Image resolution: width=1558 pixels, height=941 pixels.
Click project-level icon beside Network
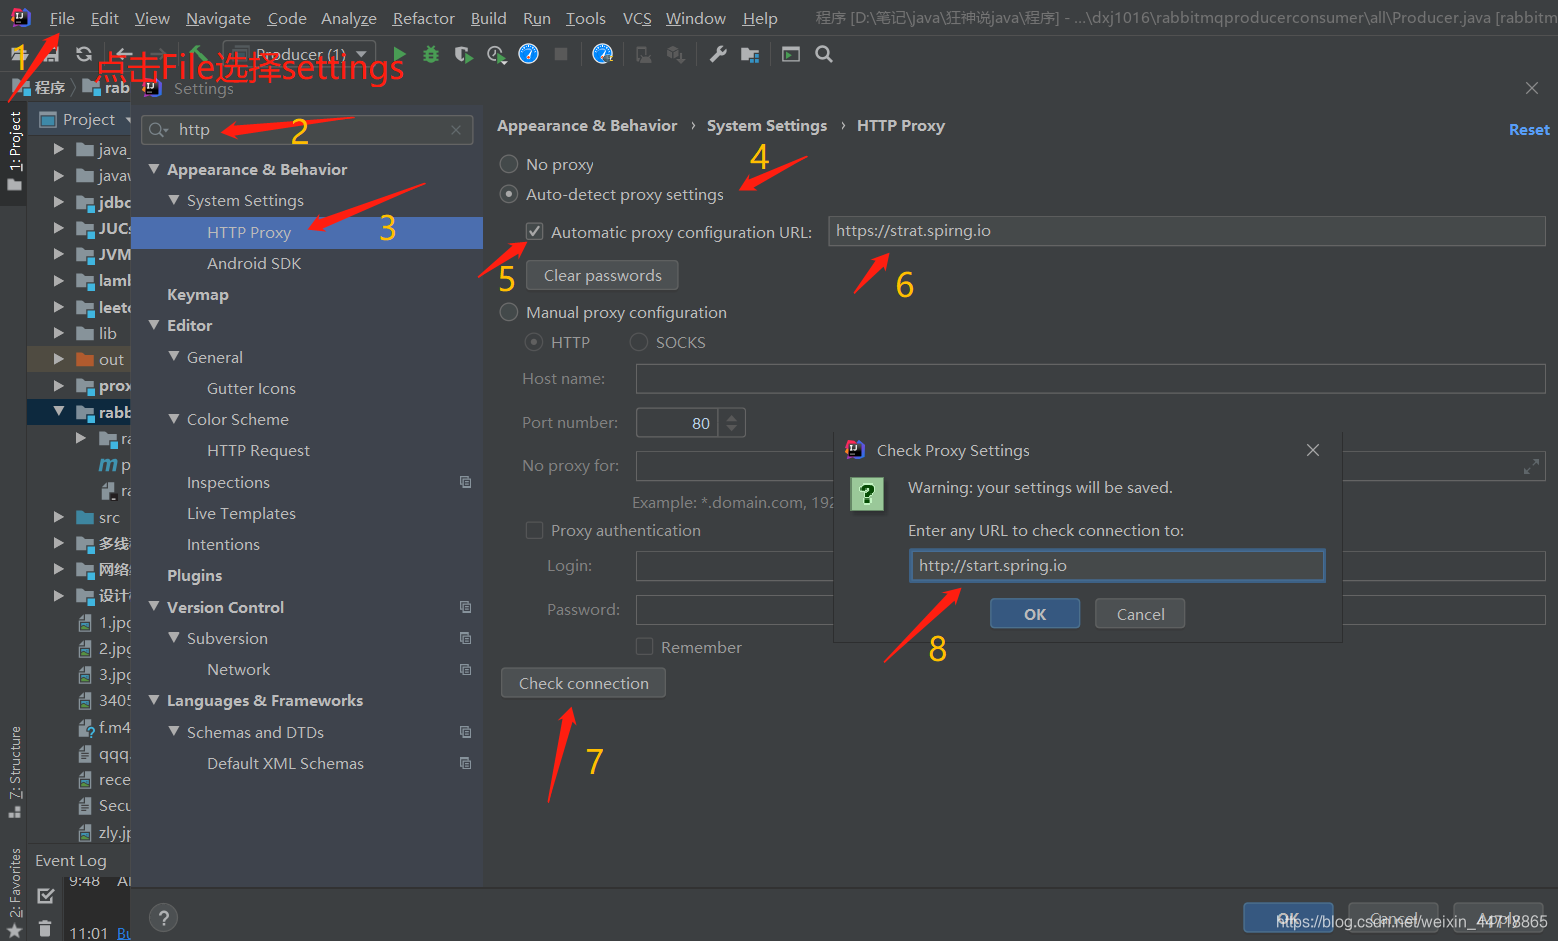click(x=465, y=669)
